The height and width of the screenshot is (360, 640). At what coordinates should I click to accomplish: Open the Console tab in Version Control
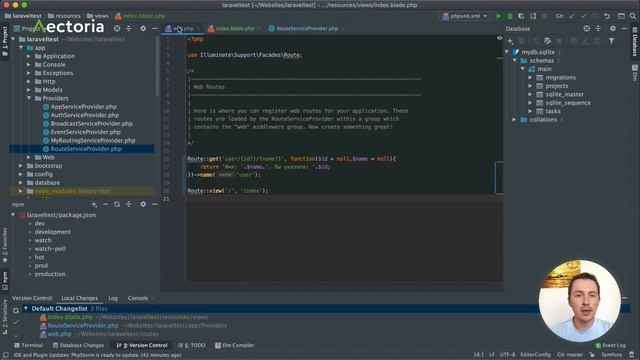coord(138,298)
